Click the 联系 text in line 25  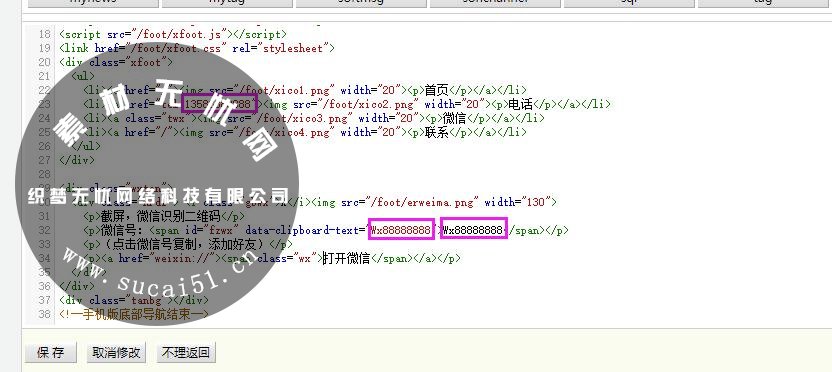click(x=437, y=132)
